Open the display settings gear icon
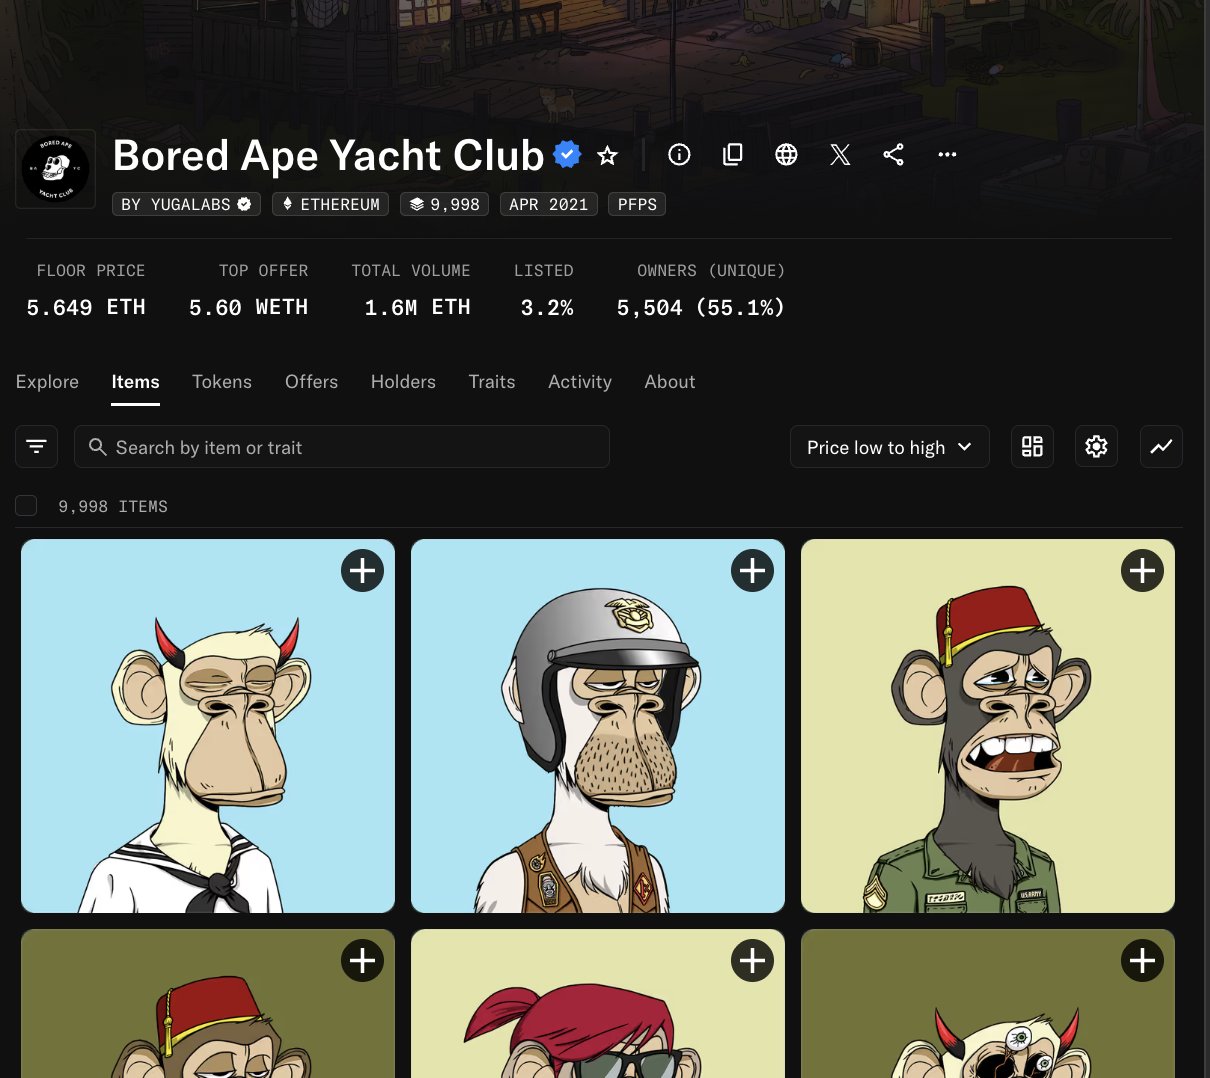Viewport: 1210px width, 1078px height. pos(1096,447)
